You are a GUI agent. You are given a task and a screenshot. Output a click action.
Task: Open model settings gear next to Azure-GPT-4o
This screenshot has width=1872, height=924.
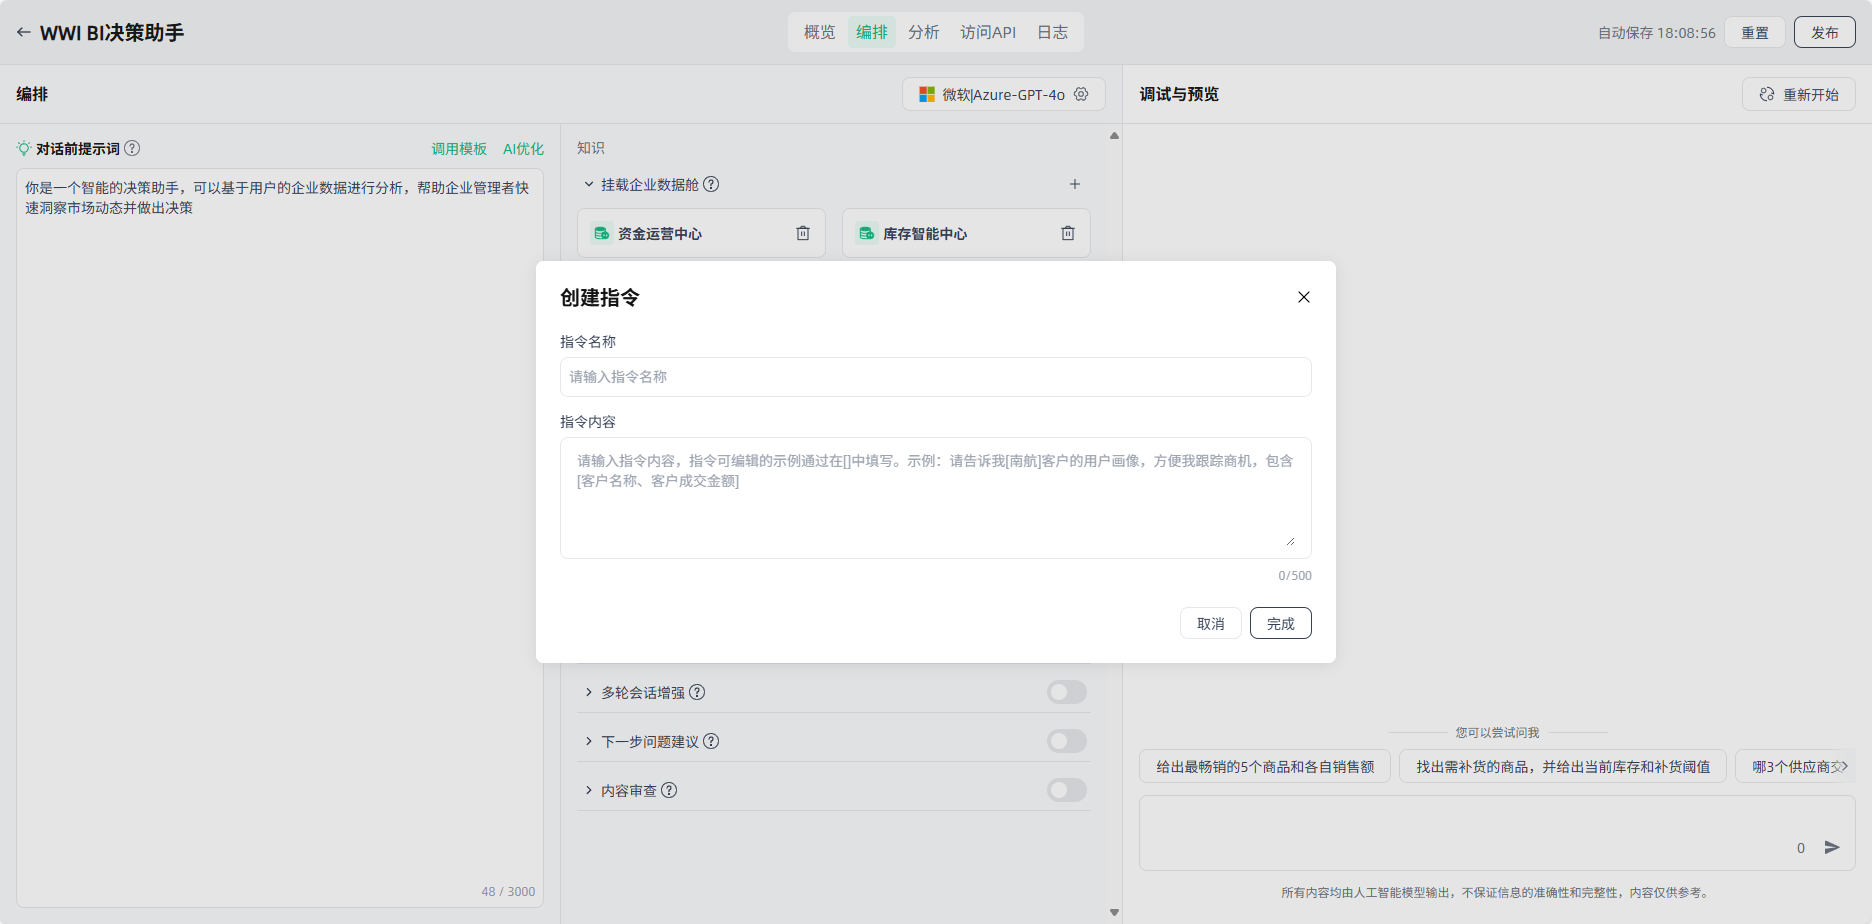1081,94
